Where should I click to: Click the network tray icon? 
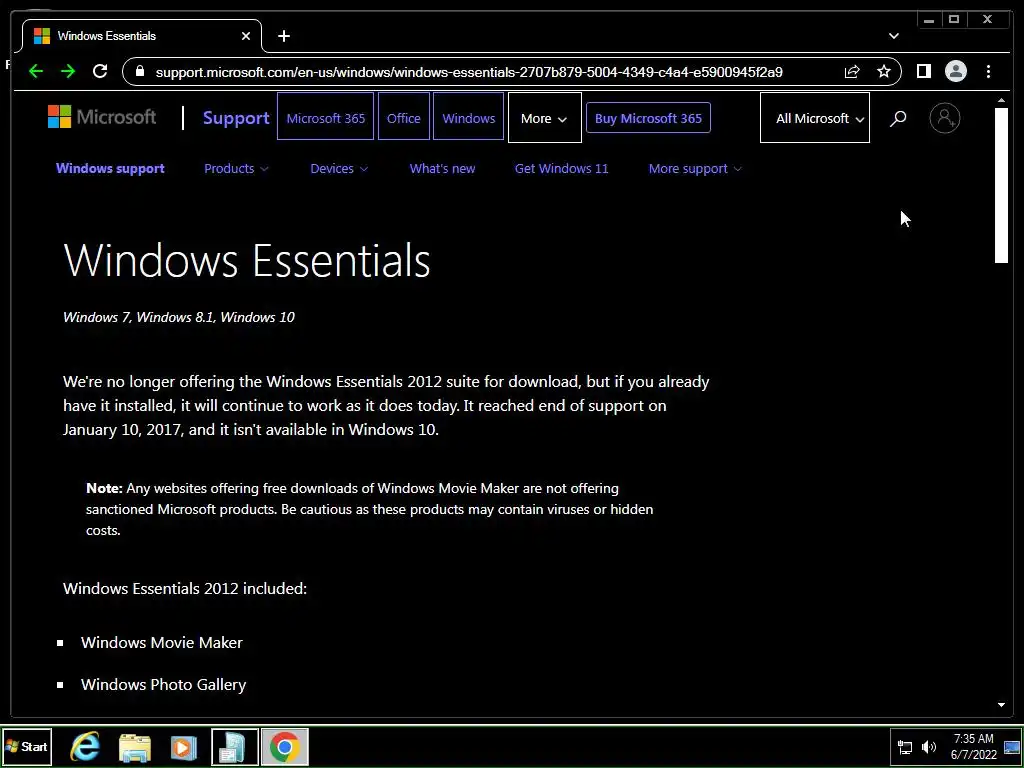click(905, 747)
